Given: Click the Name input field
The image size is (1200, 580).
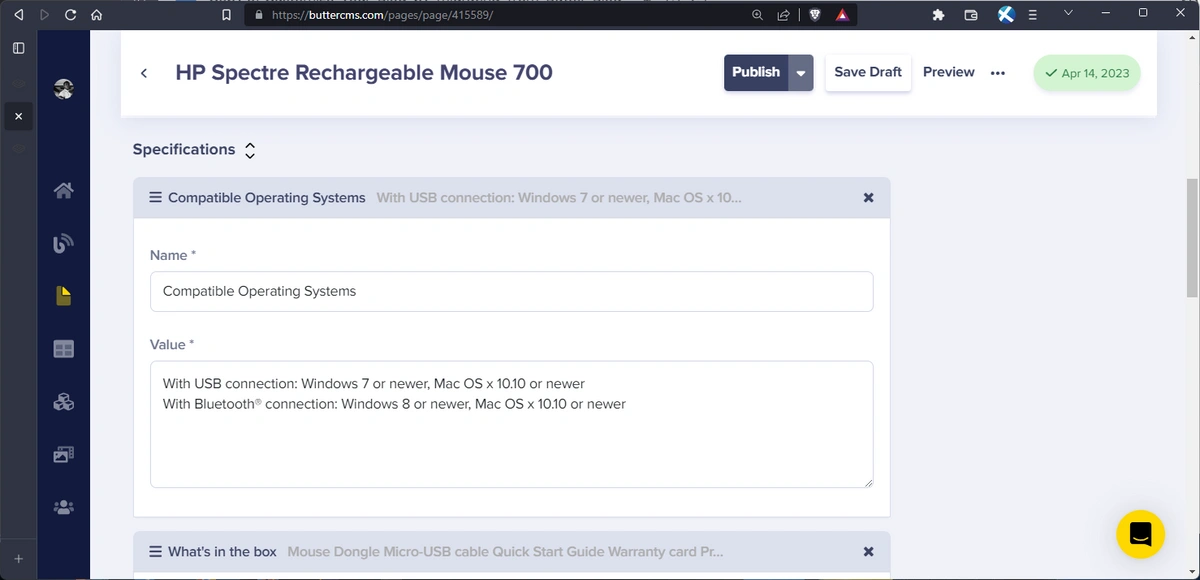Looking at the screenshot, I should 511,291.
